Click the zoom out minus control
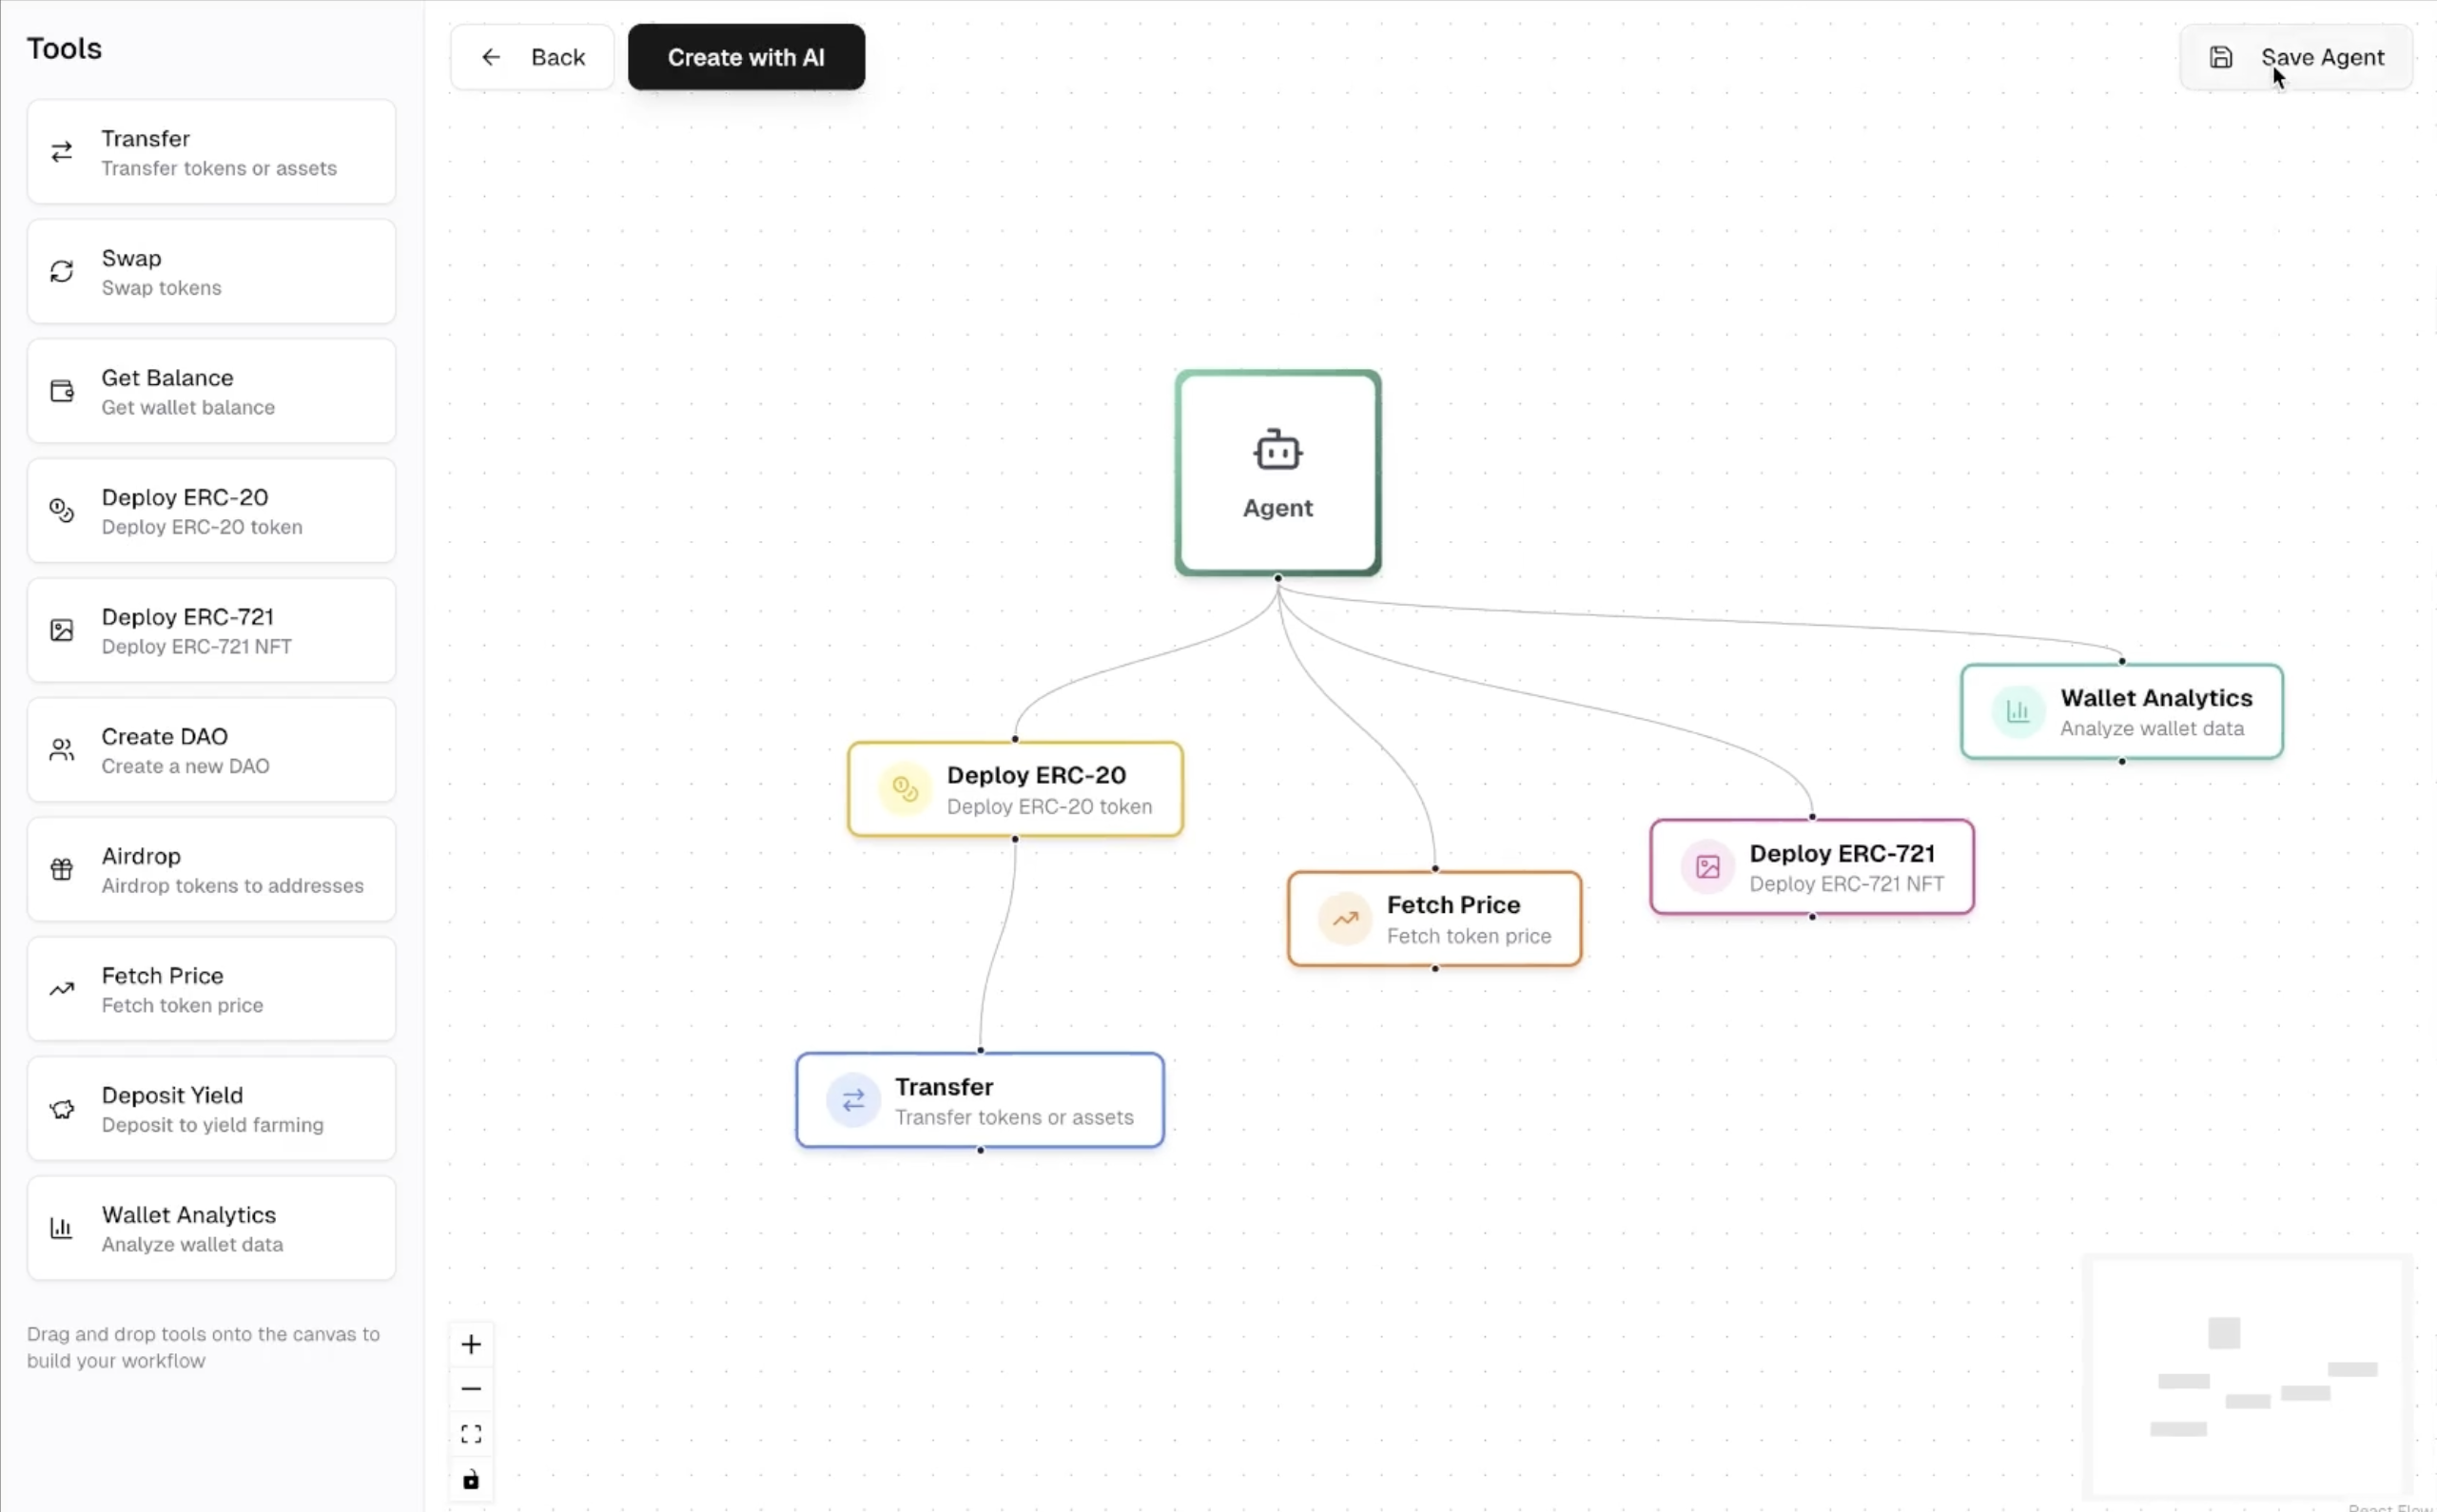Screen dimensions: 2437x1512 [x=471, y=1389]
